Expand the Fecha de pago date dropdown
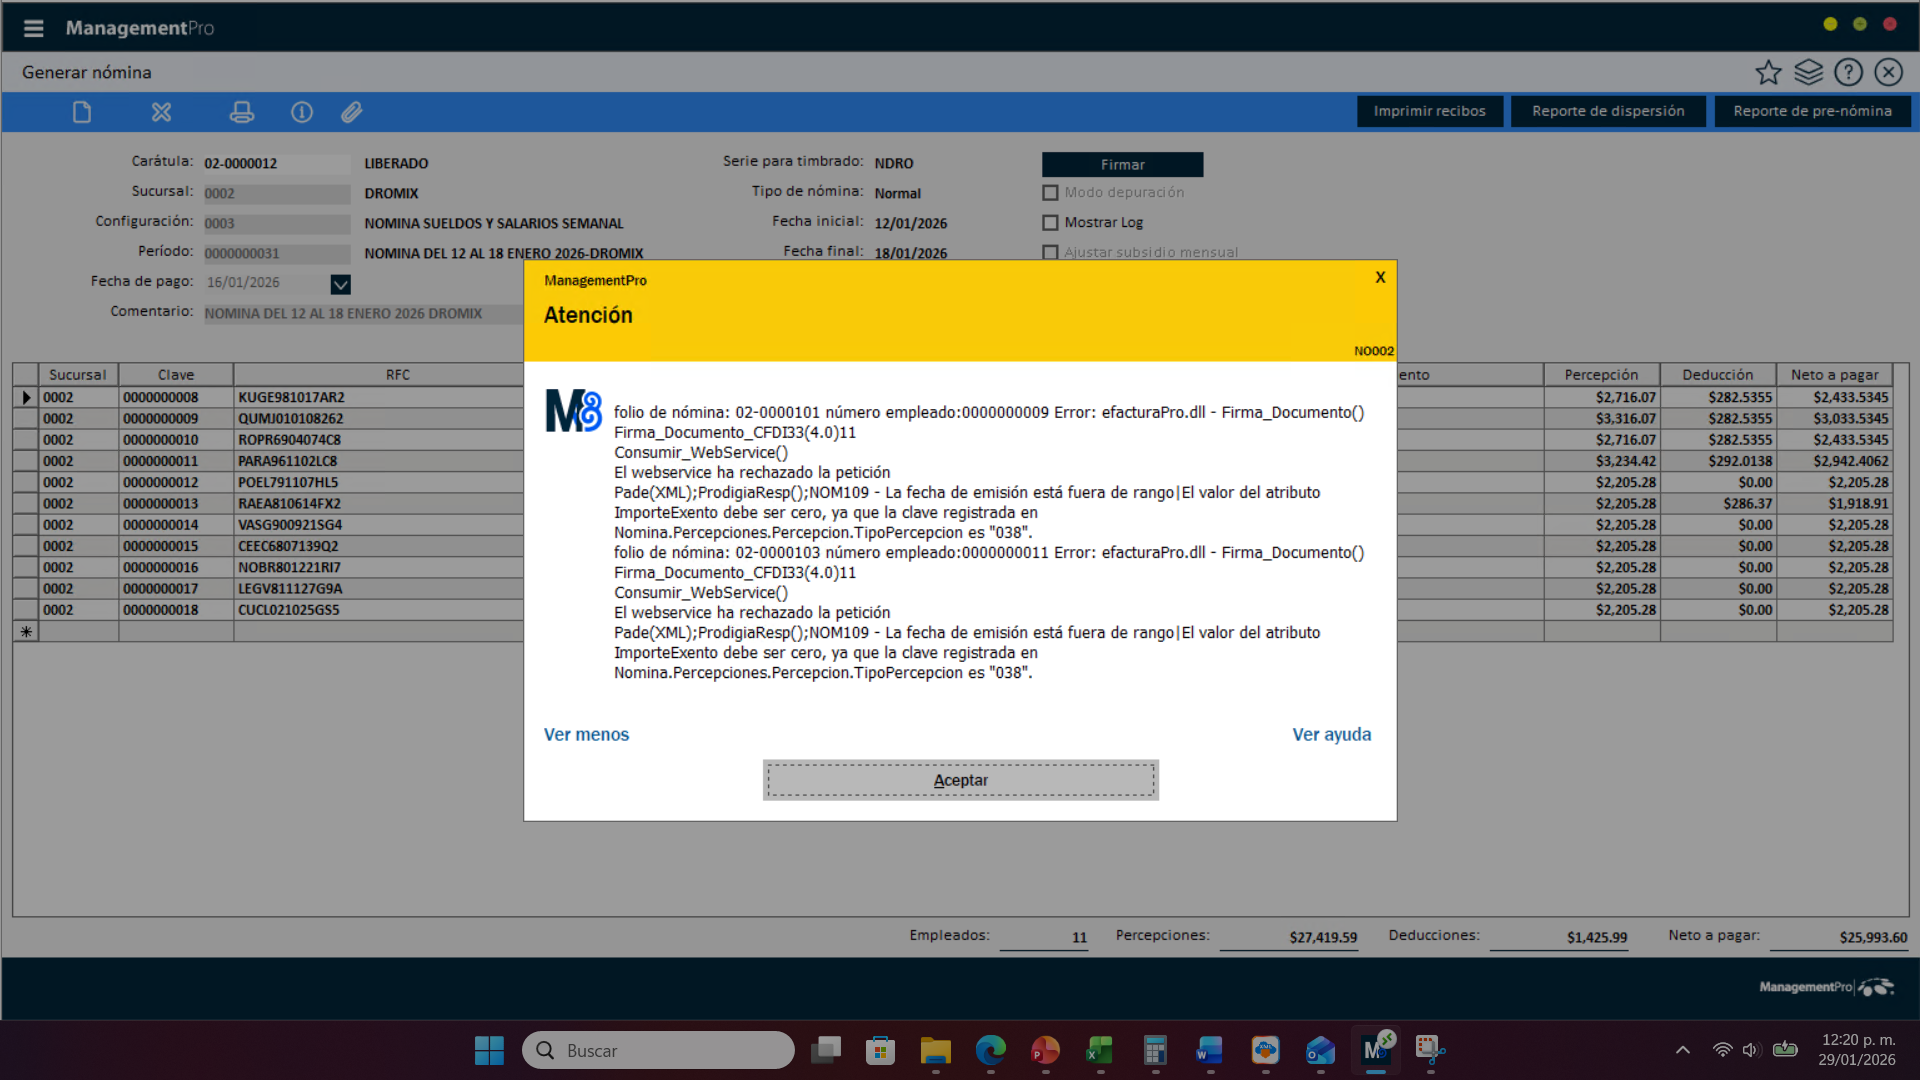The image size is (1920, 1080). coord(340,284)
